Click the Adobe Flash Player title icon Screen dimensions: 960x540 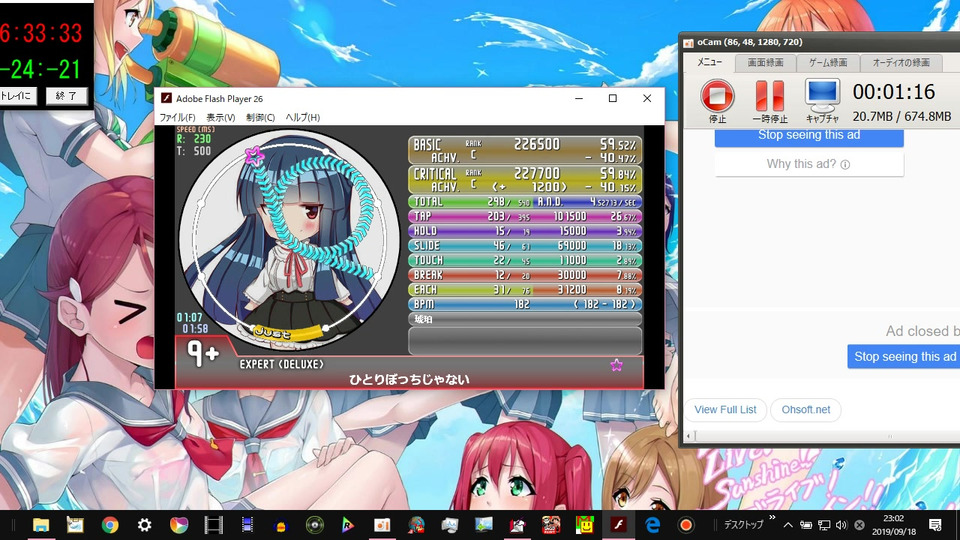(x=166, y=98)
